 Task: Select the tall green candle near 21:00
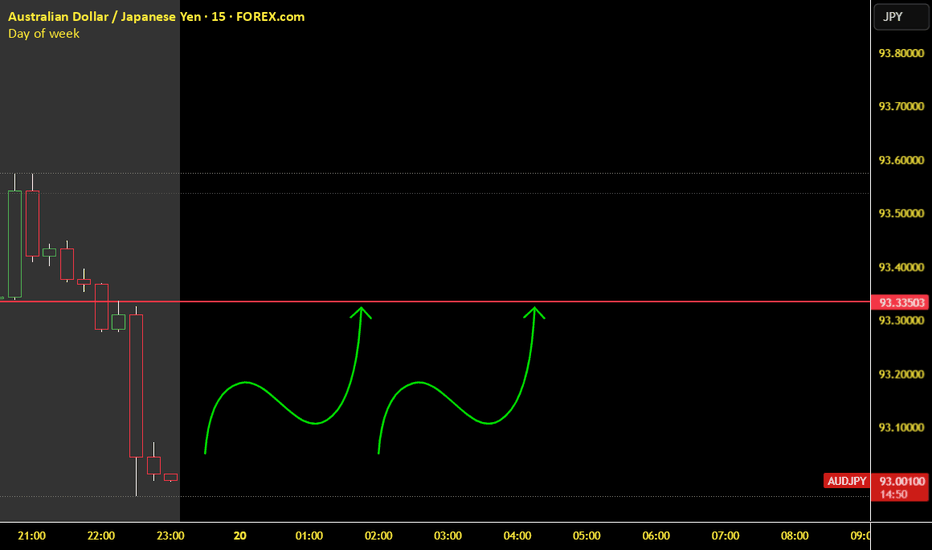tap(15, 244)
